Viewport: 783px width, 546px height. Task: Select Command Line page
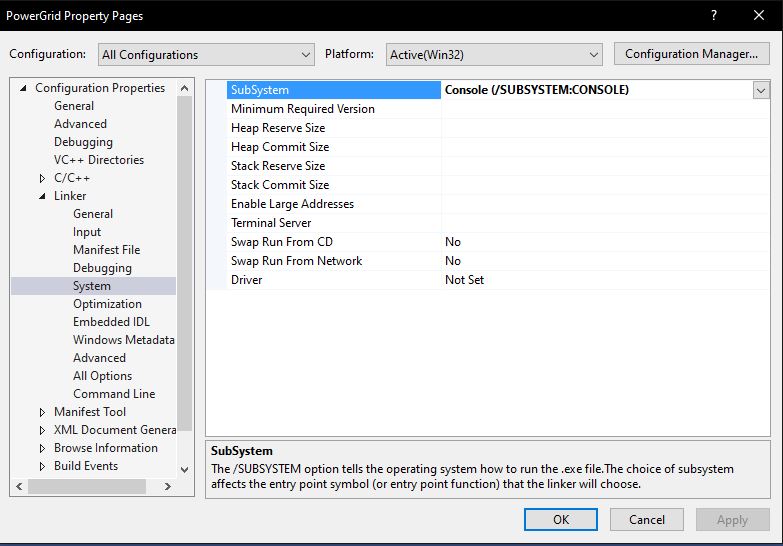(x=114, y=394)
